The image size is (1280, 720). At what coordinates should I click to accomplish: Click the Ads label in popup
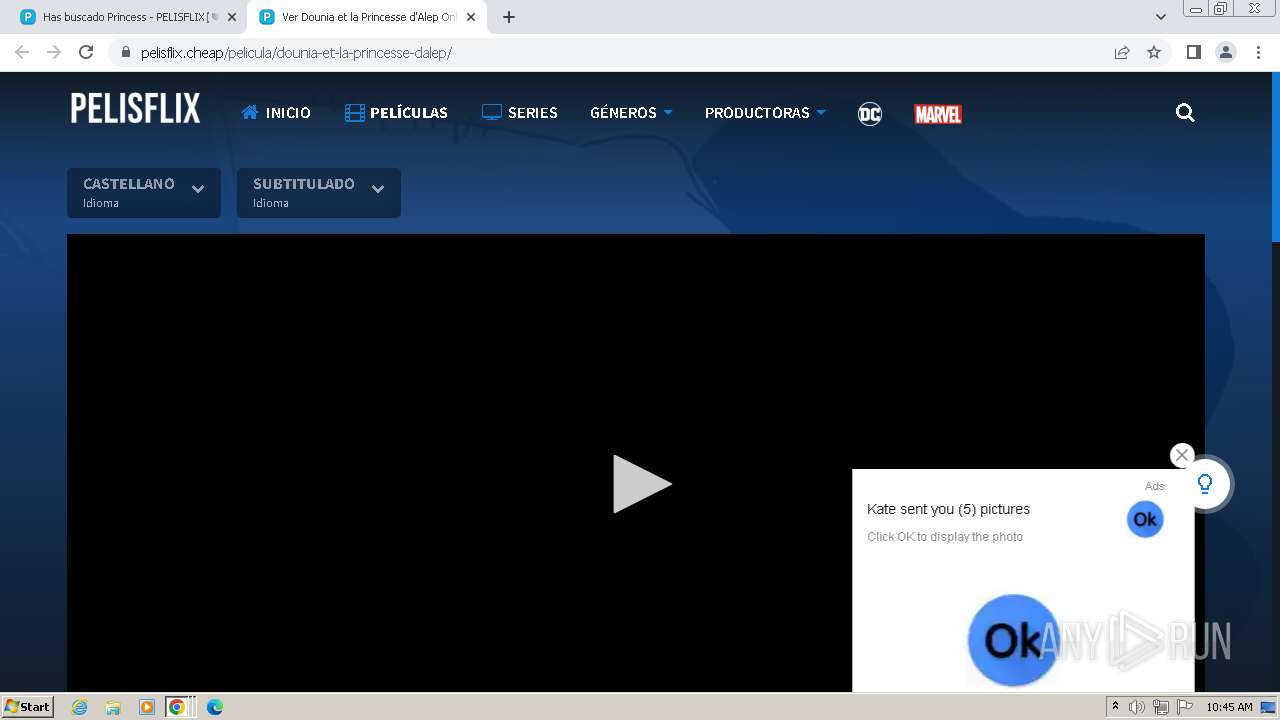1155,486
